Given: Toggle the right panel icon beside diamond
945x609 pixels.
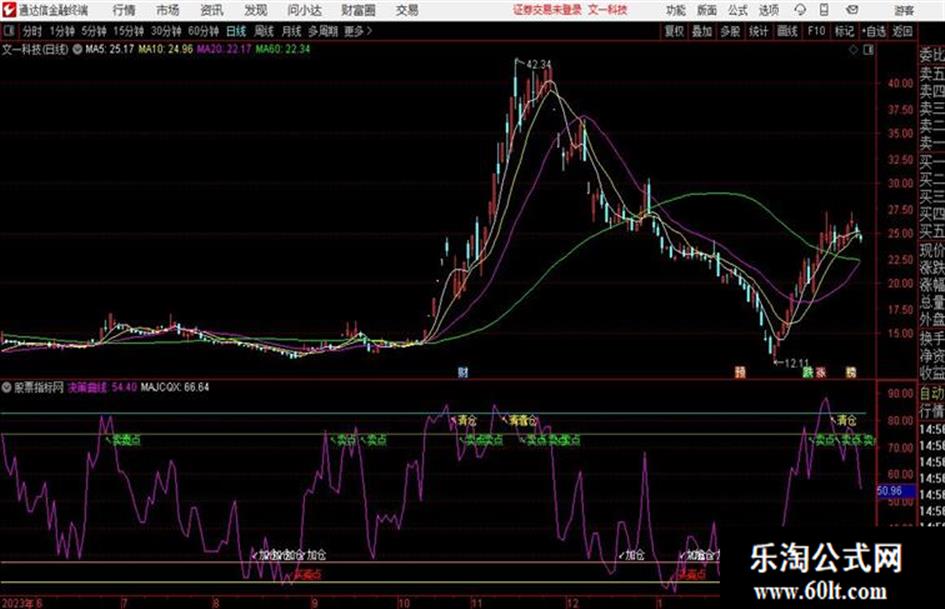Looking at the screenshot, I should pyautogui.click(x=868, y=50).
